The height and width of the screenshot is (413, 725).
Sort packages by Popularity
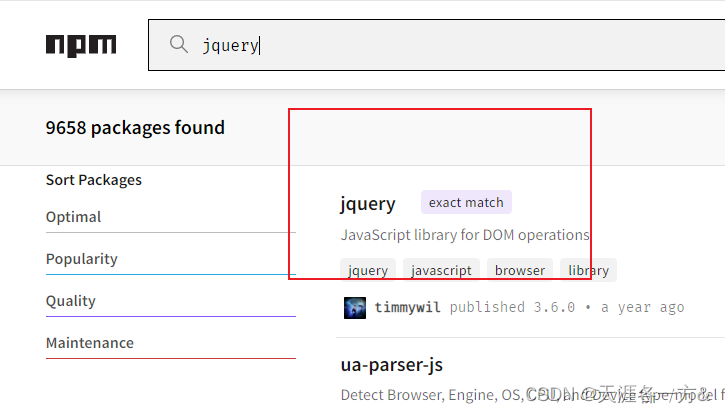[82, 259]
